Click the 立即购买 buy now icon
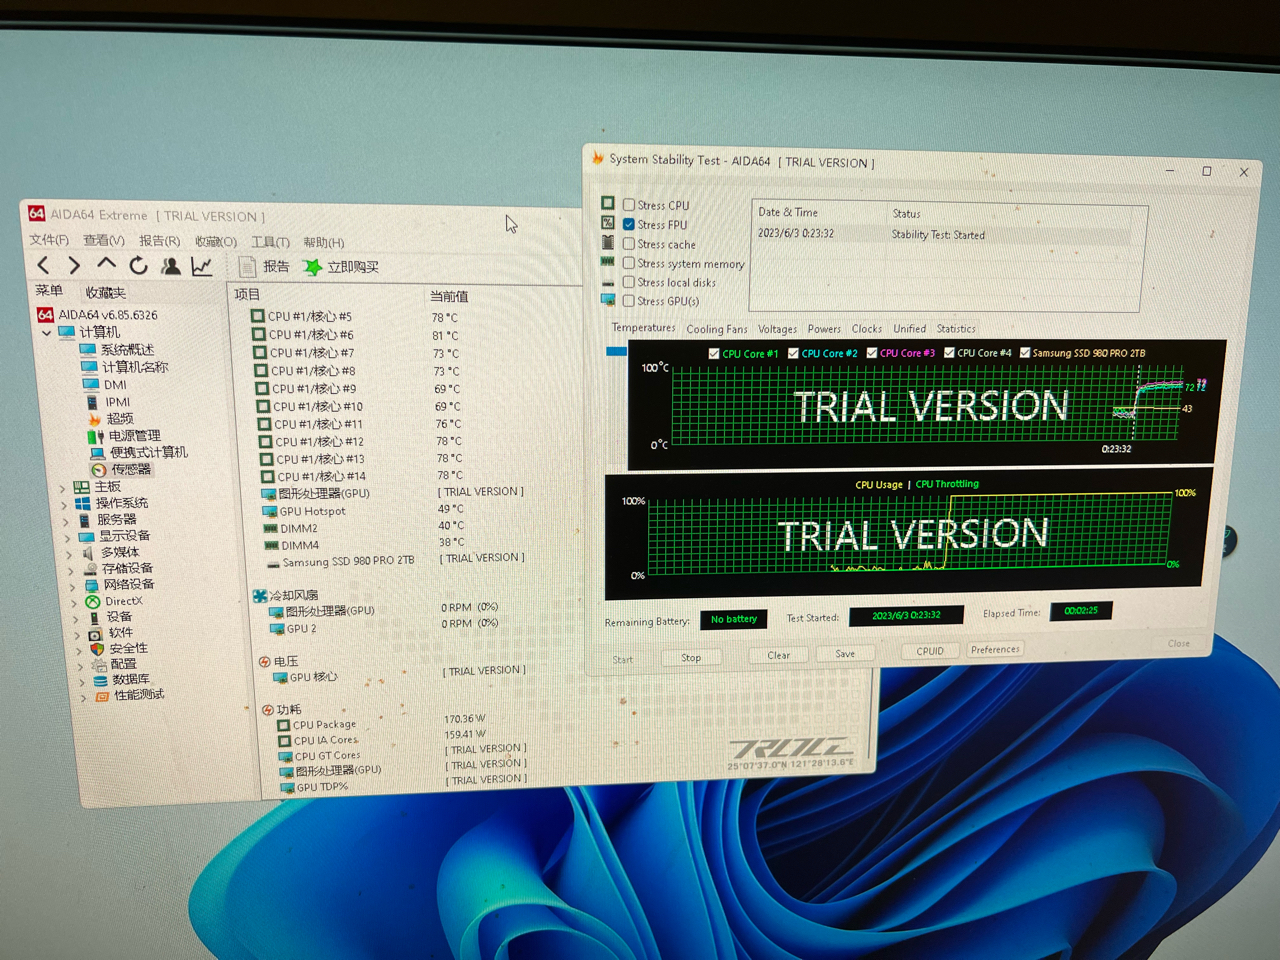This screenshot has width=1280, height=960. click(313, 267)
